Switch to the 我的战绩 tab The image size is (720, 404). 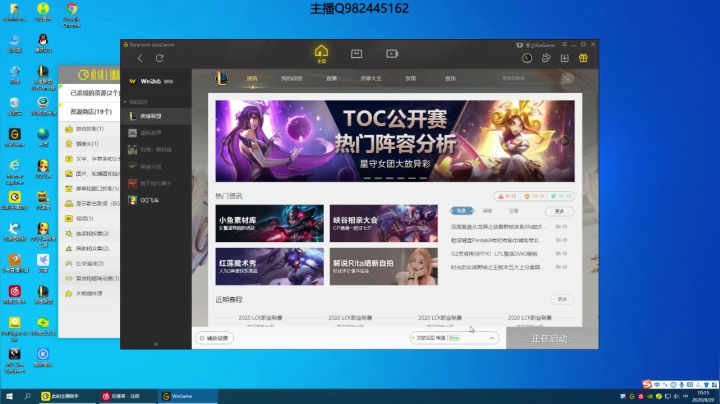coord(292,79)
